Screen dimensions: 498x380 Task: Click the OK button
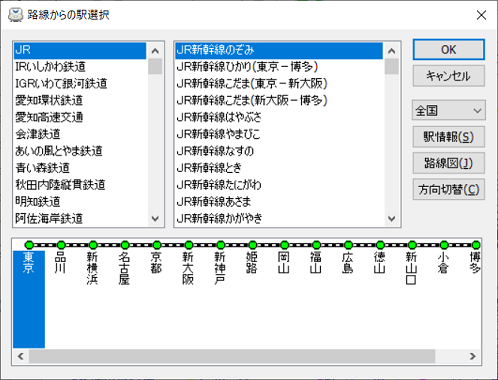pyautogui.click(x=449, y=50)
